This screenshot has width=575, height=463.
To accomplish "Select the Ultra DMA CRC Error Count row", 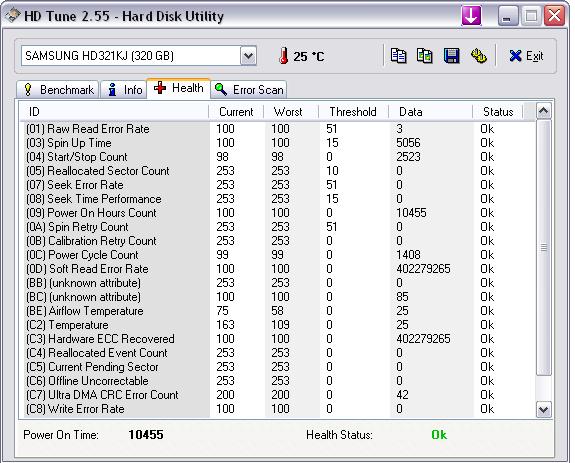I will click(279, 395).
